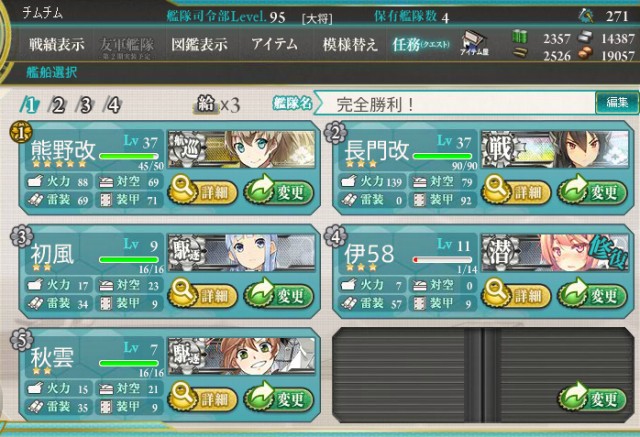
Task: Click 変更 in the empty sixth slot
Action: [x=593, y=399]
